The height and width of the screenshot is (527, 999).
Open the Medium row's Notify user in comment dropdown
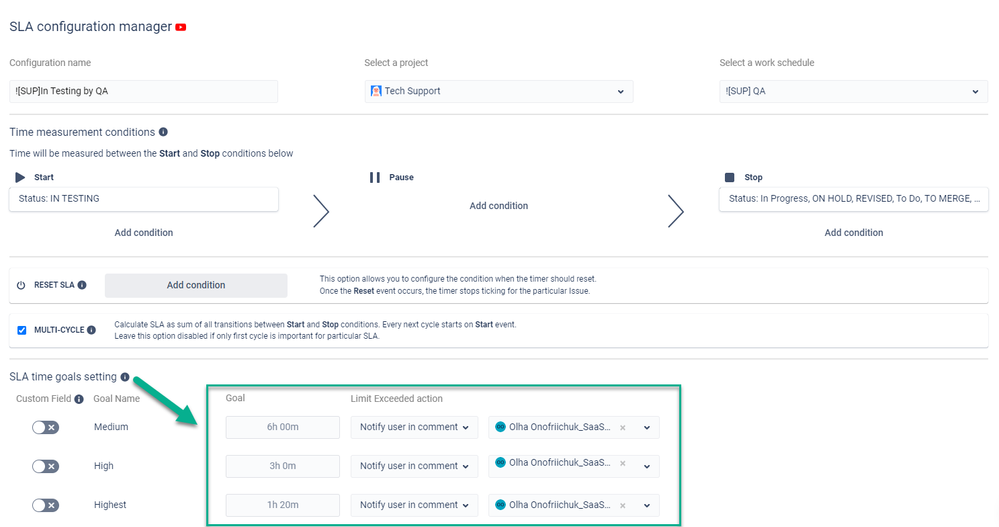coord(414,427)
